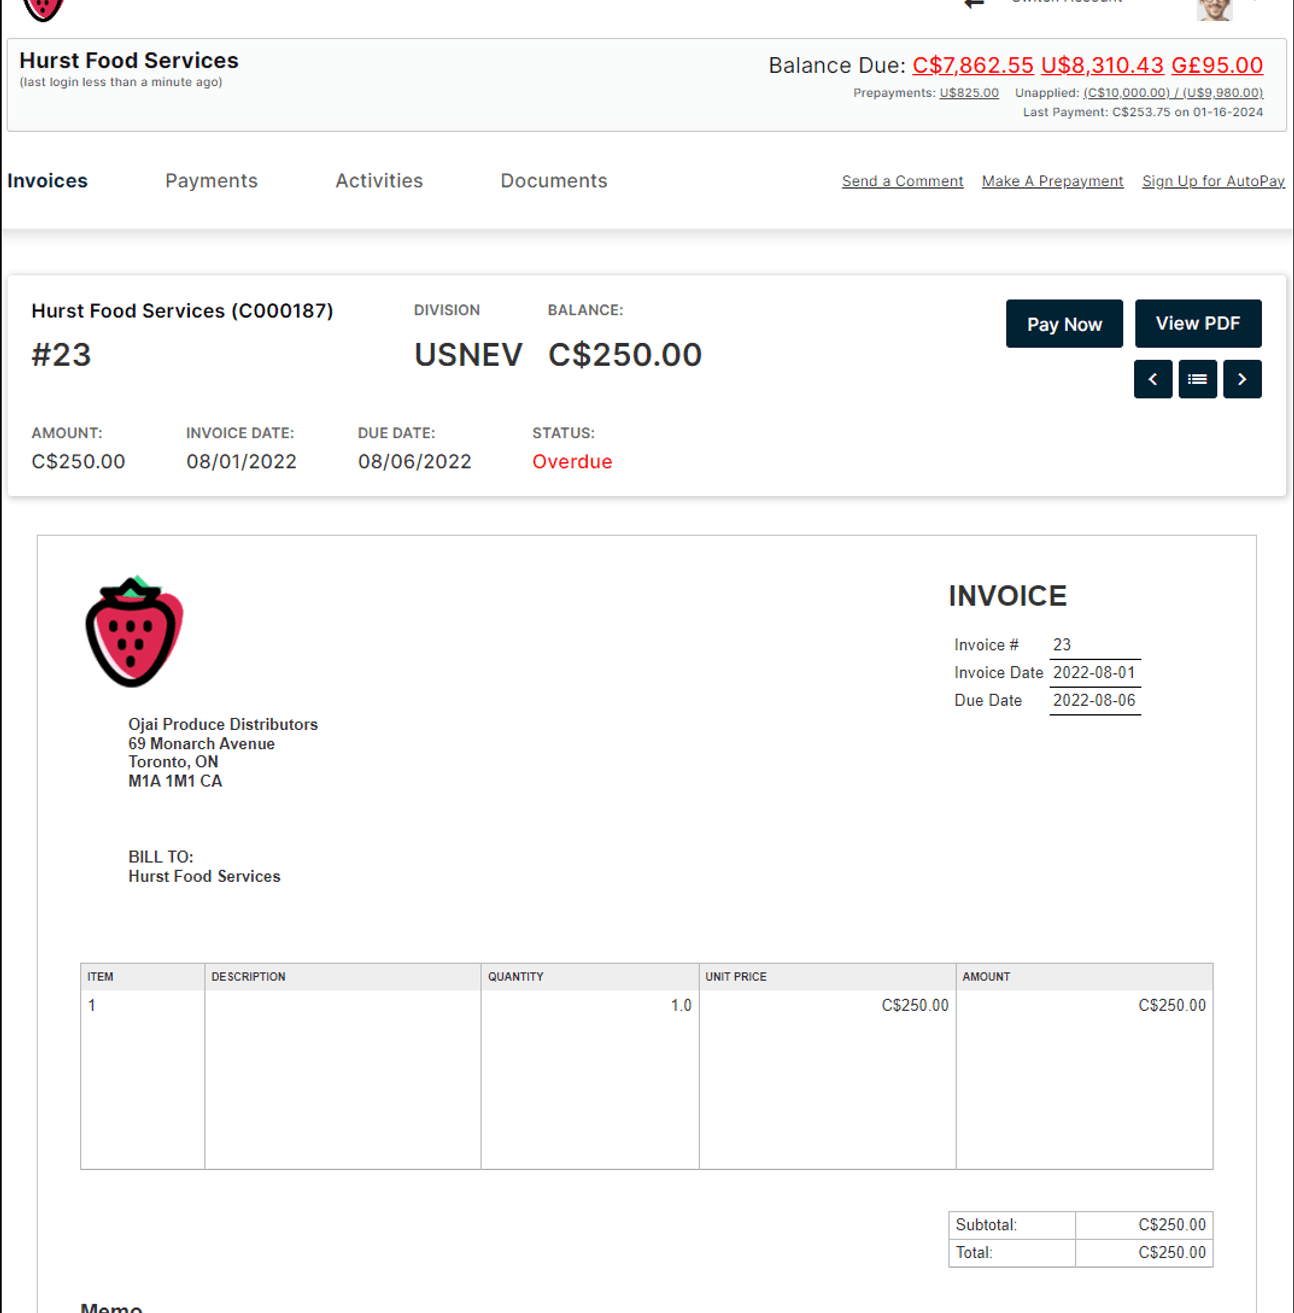This screenshot has width=1294, height=1313.
Task: Click the C$250.00 value under AMOUNT label
Action: (x=78, y=462)
